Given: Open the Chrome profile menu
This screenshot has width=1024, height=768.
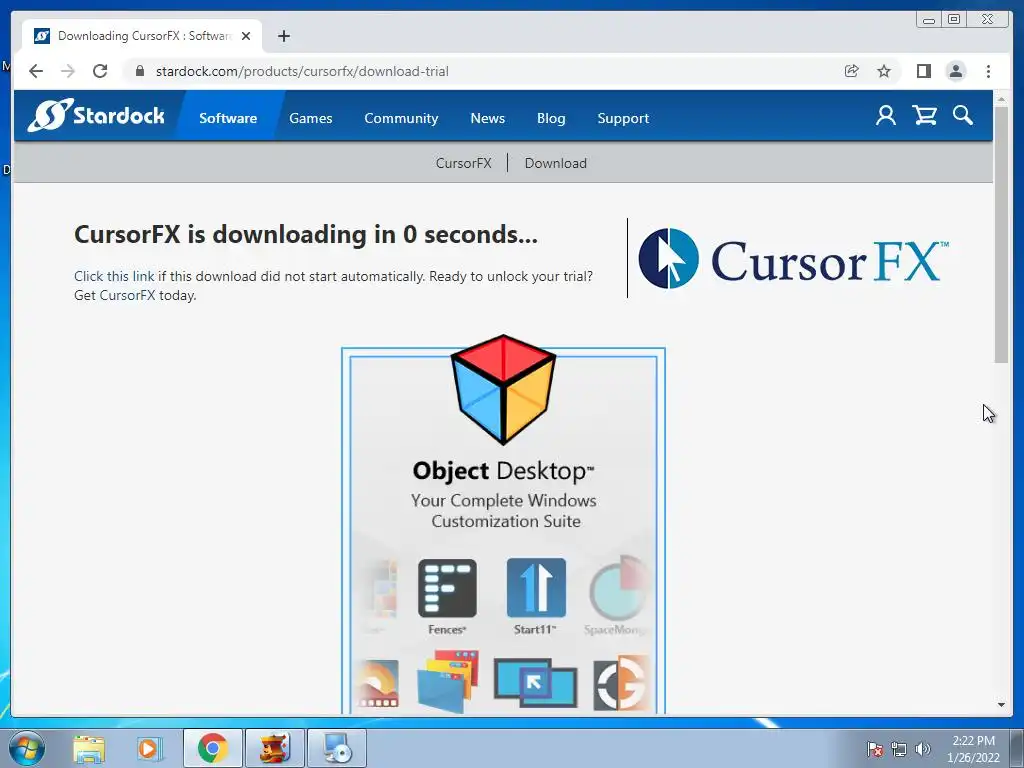Looking at the screenshot, I should pyautogui.click(x=955, y=71).
